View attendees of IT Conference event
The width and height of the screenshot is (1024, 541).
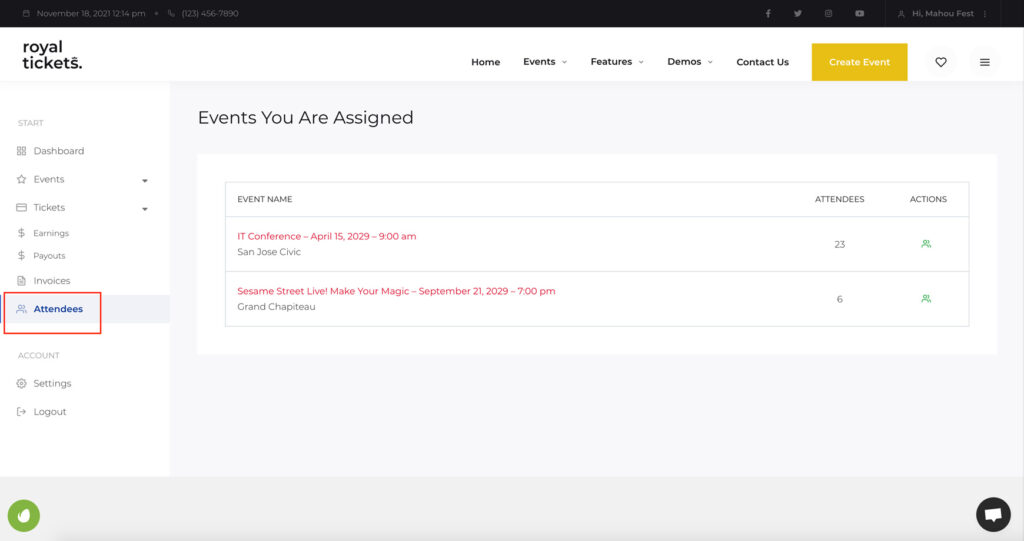(x=925, y=244)
